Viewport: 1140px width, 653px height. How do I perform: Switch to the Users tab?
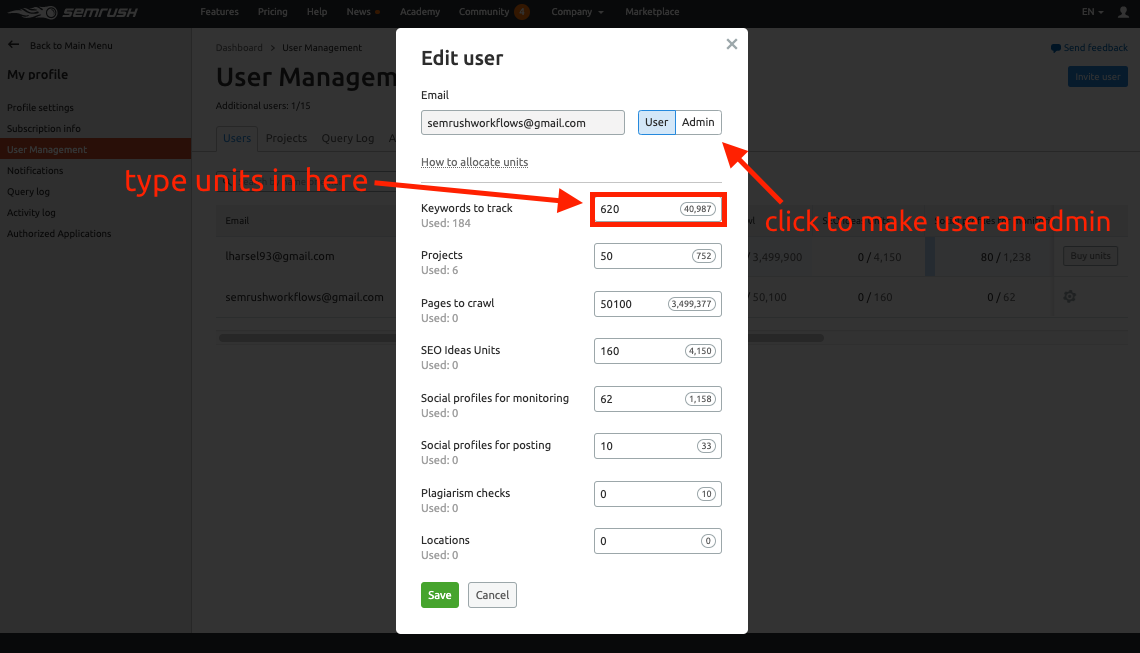pos(237,138)
